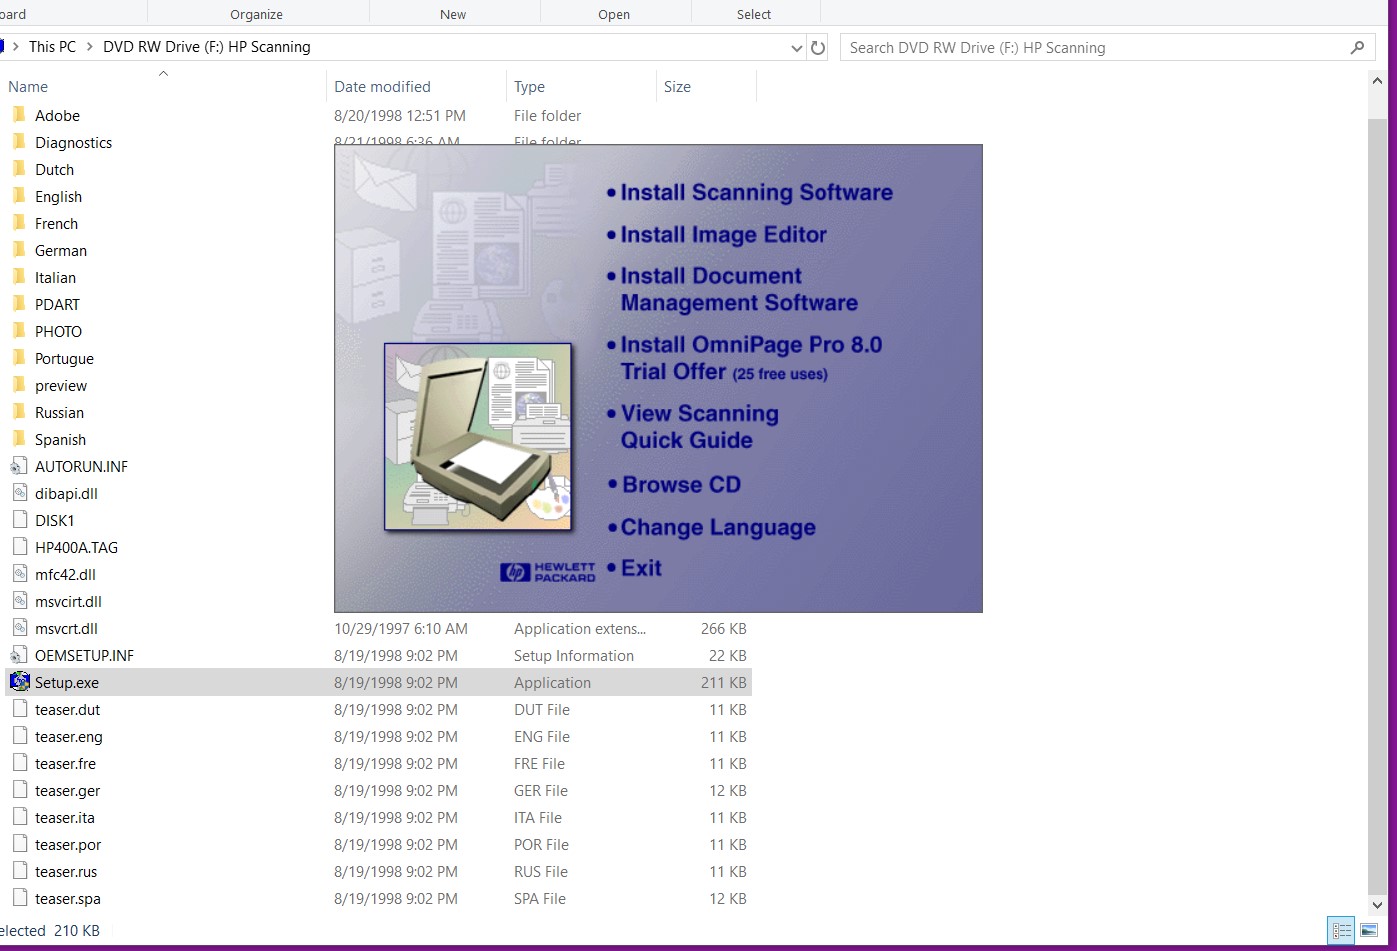This screenshot has width=1397, height=951.
Task: Switch to large thumbnails view icon
Action: pyautogui.click(x=1369, y=930)
